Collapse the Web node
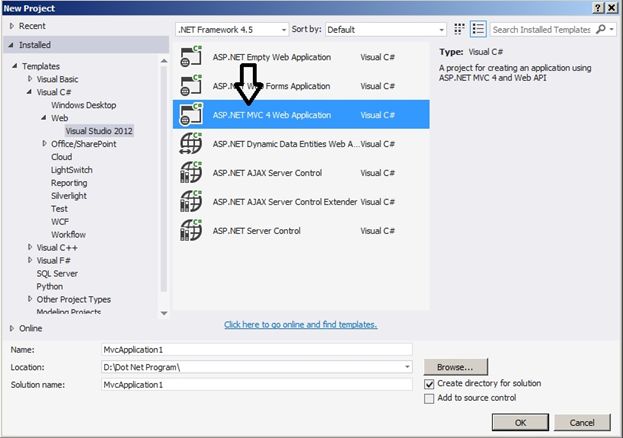The width and height of the screenshot is (623, 438). pyautogui.click(x=44, y=118)
